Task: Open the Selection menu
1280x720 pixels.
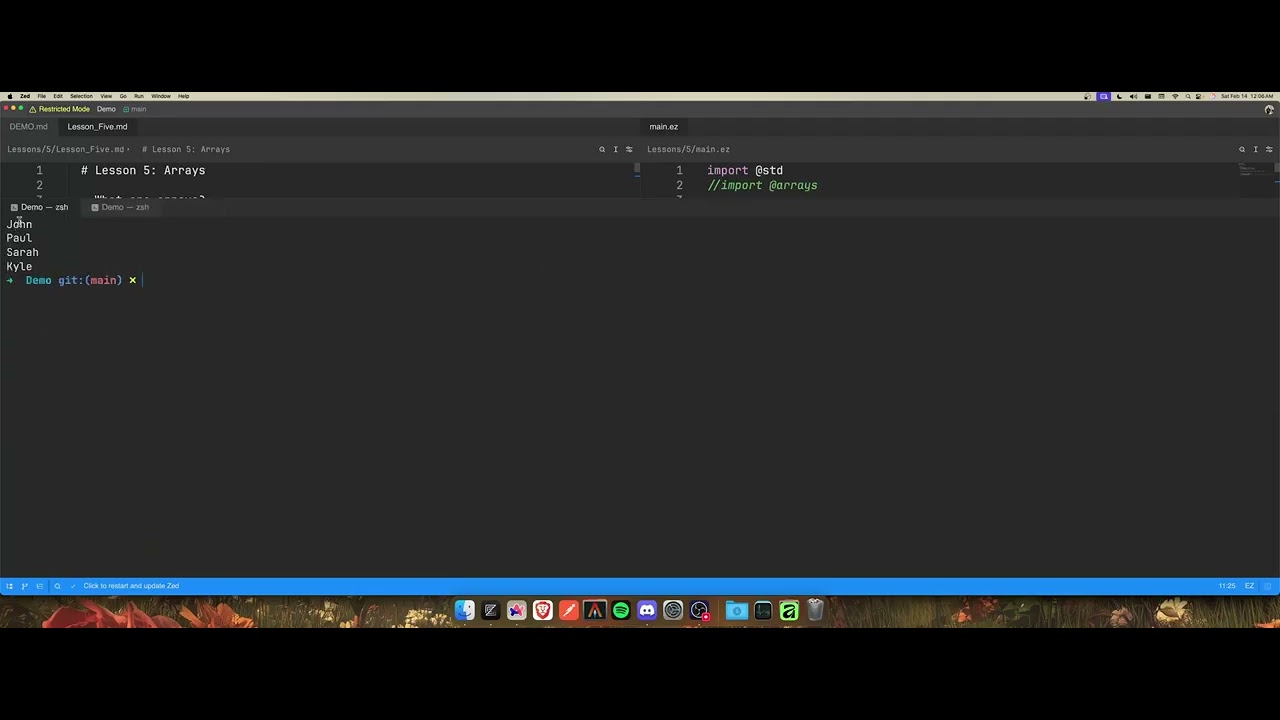Action: click(x=81, y=96)
